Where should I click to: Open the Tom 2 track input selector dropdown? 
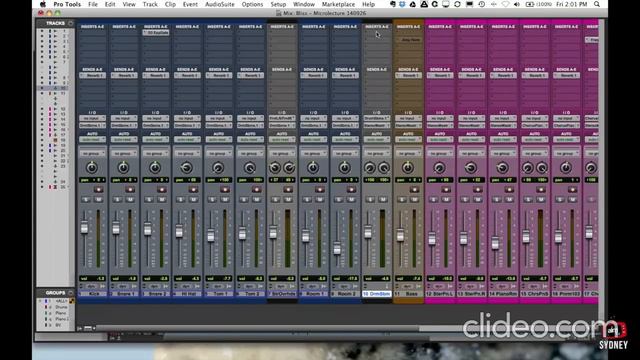[250, 118]
